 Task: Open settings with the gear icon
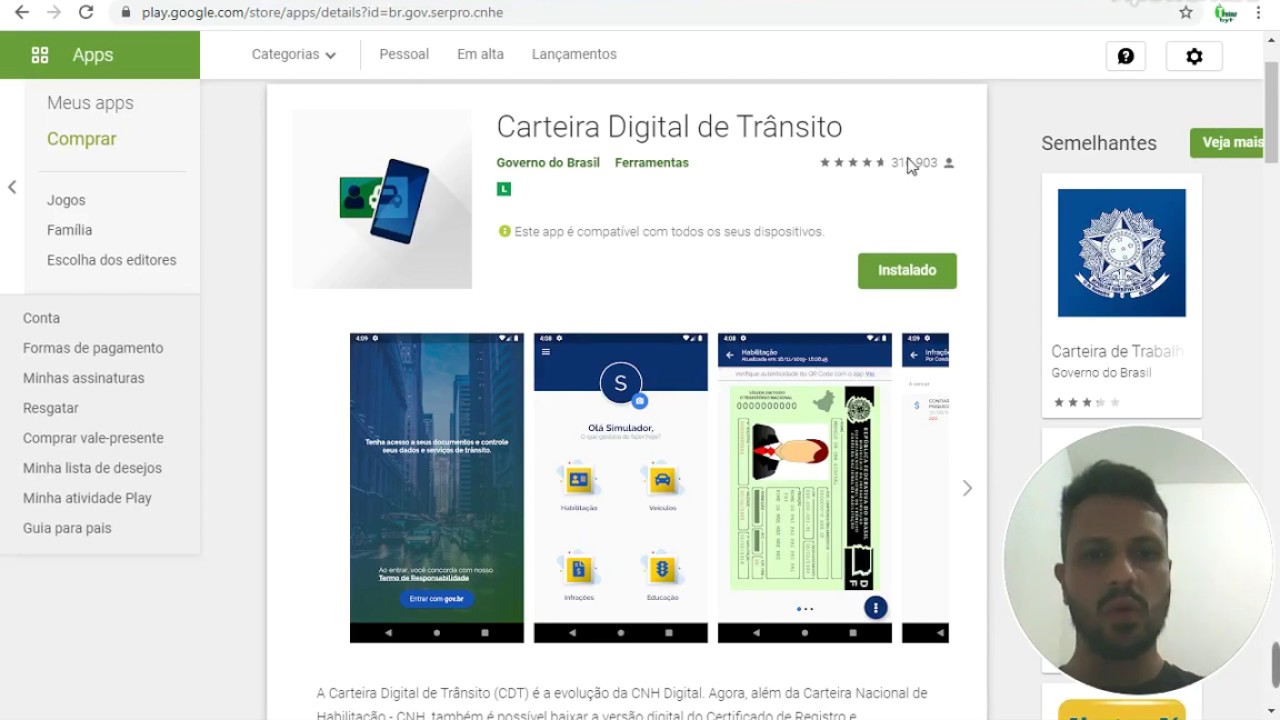point(1194,56)
